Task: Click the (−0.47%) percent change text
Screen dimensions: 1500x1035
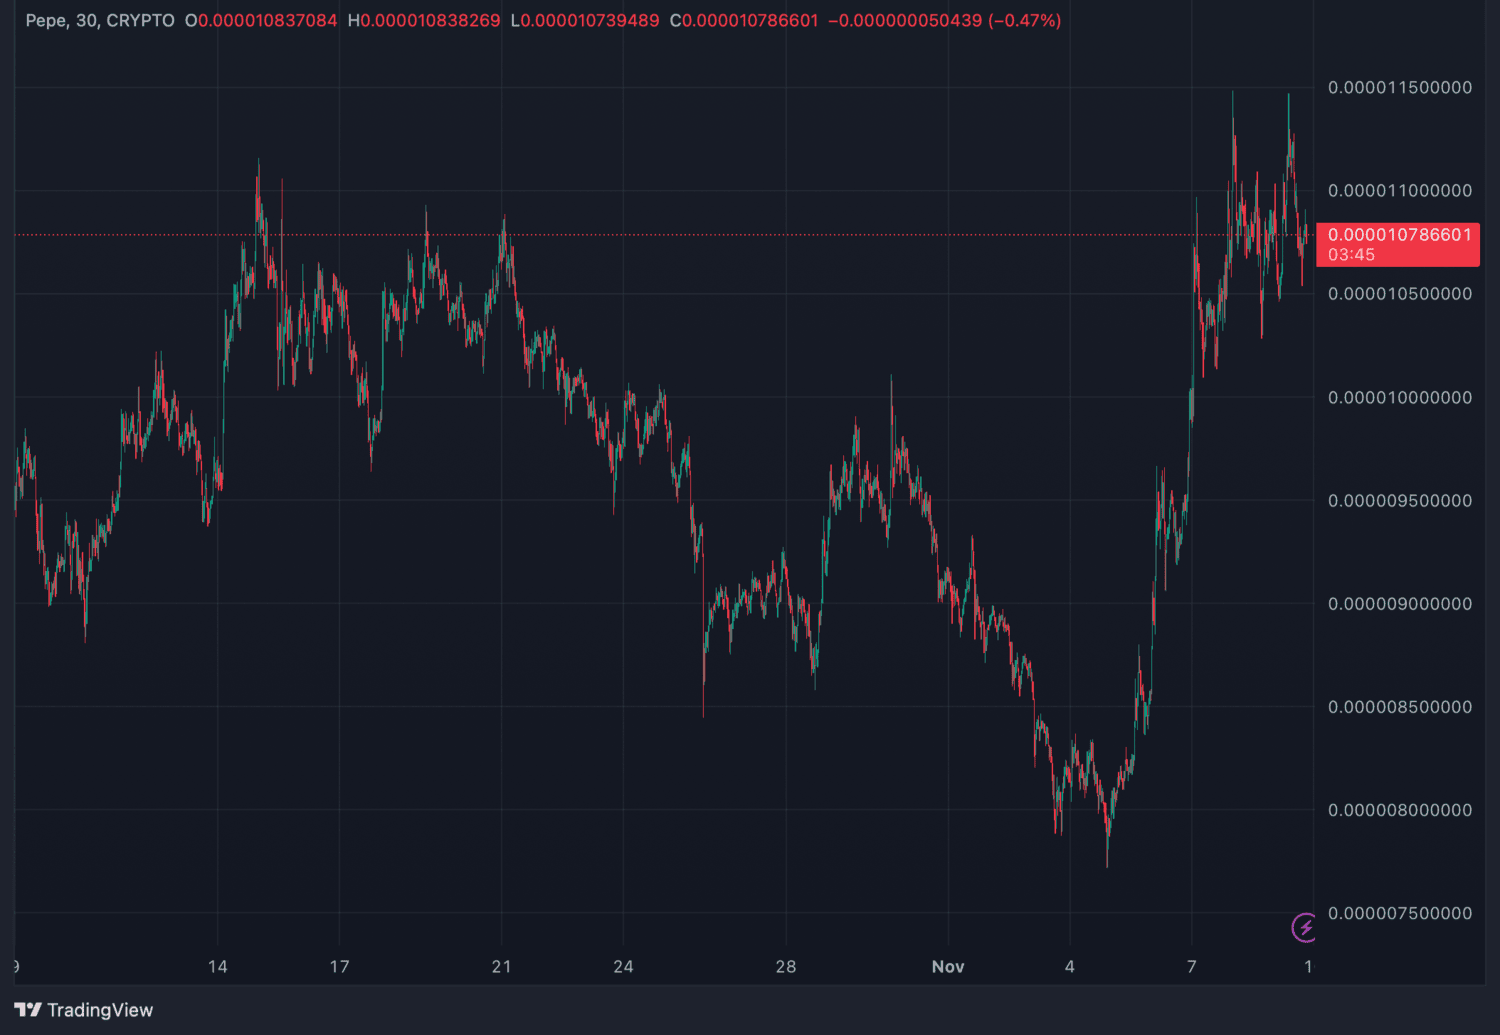Action: (x=1024, y=21)
